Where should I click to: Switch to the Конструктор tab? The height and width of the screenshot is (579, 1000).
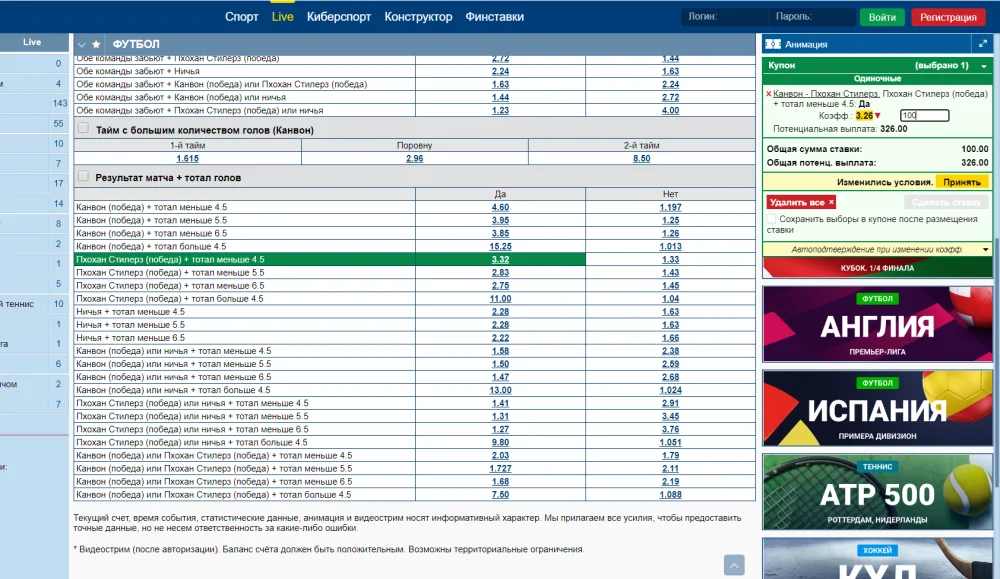418,17
